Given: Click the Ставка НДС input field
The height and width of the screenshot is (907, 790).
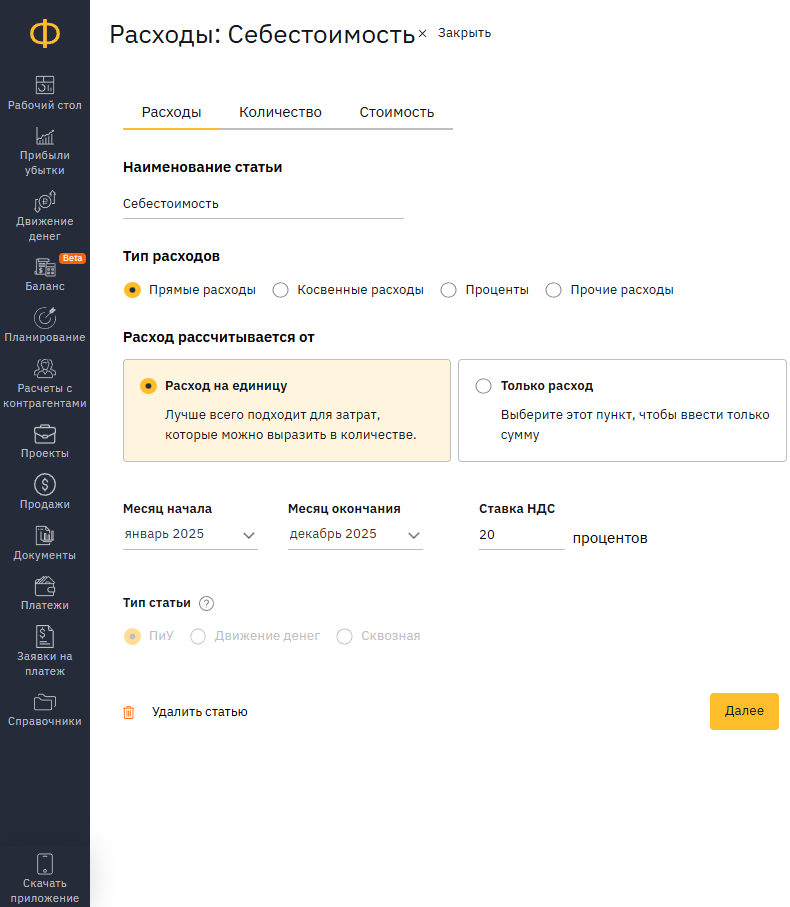Looking at the screenshot, I should point(522,535).
